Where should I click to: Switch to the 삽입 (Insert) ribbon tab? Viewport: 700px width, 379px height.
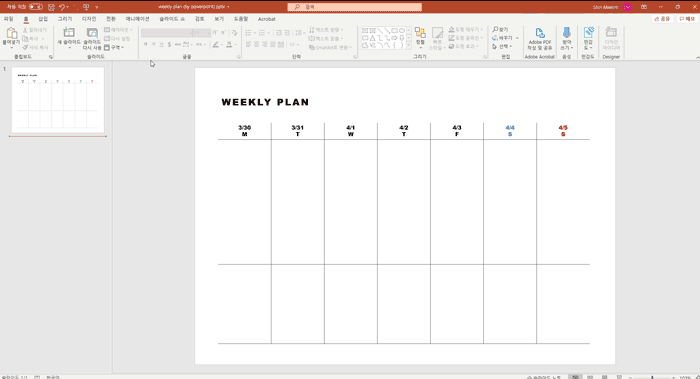tap(43, 19)
